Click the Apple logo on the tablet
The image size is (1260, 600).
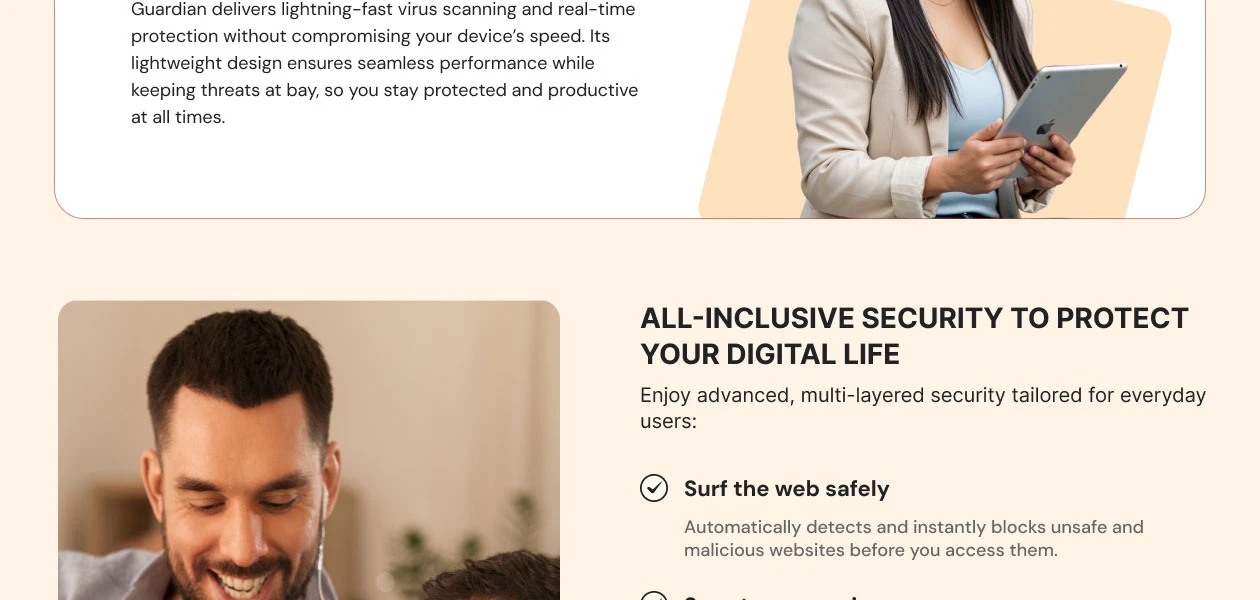(x=1045, y=128)
